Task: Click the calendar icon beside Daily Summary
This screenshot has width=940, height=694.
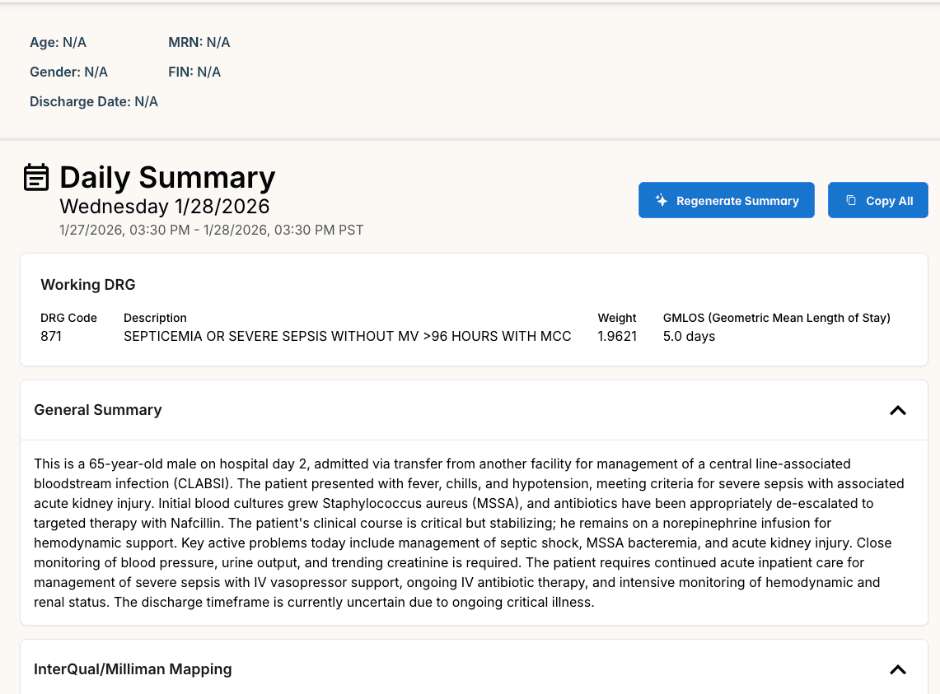Action: coord(36,176)
